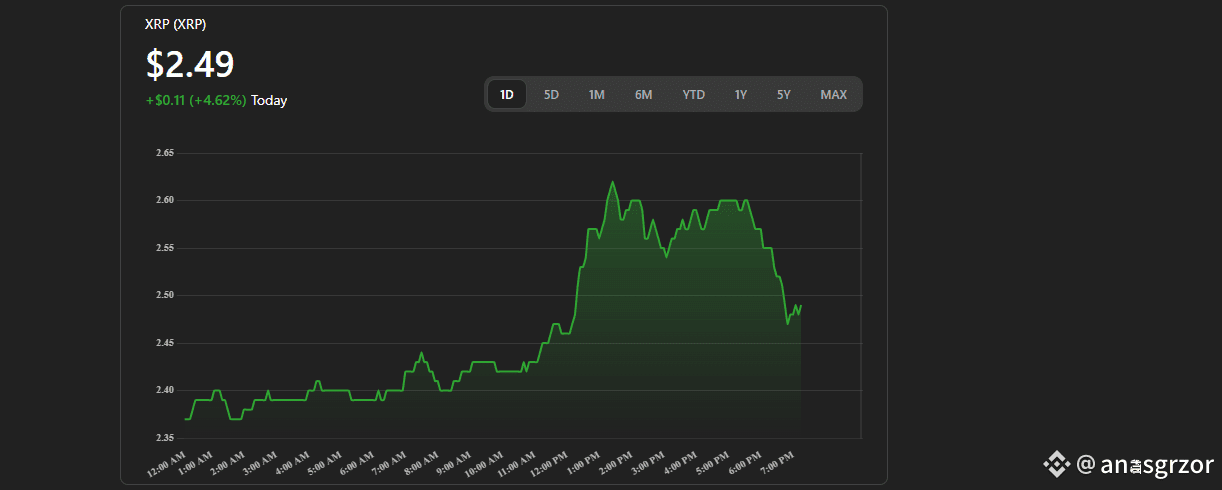Show the 1M price history
Viewport: 1222px width, 490px height.
pyautogui.click(x=596, y=95)
